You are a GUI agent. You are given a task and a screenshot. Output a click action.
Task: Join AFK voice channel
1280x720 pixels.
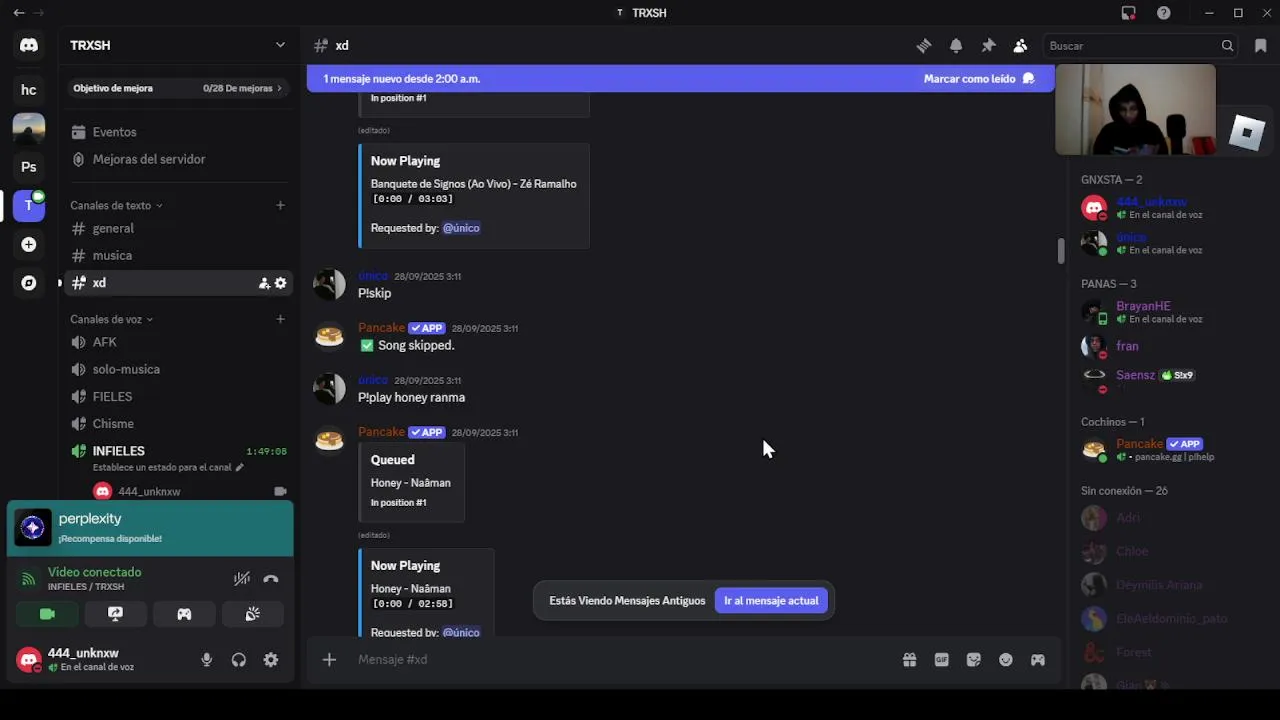coord(177,342)
